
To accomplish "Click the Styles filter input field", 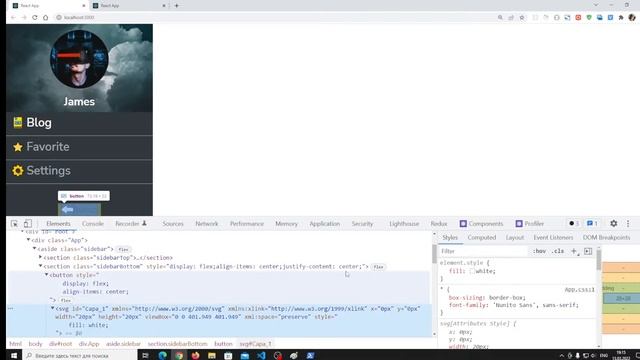I will coord(484,251).
